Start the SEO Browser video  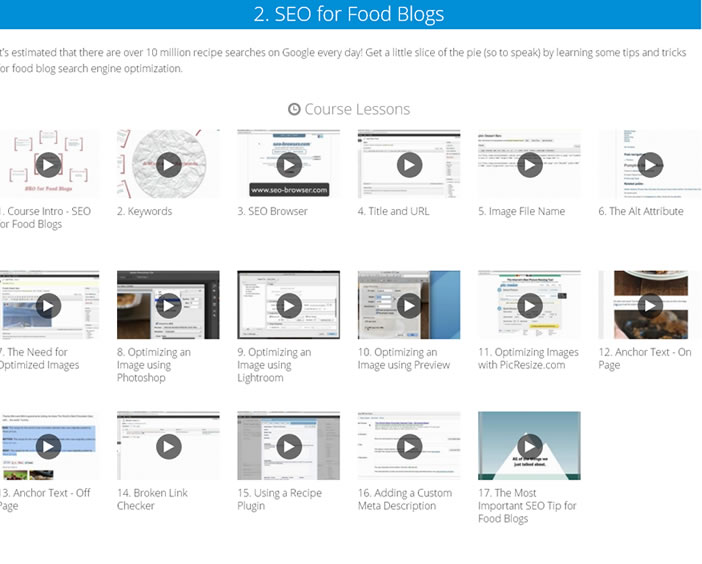pos(289,165)
